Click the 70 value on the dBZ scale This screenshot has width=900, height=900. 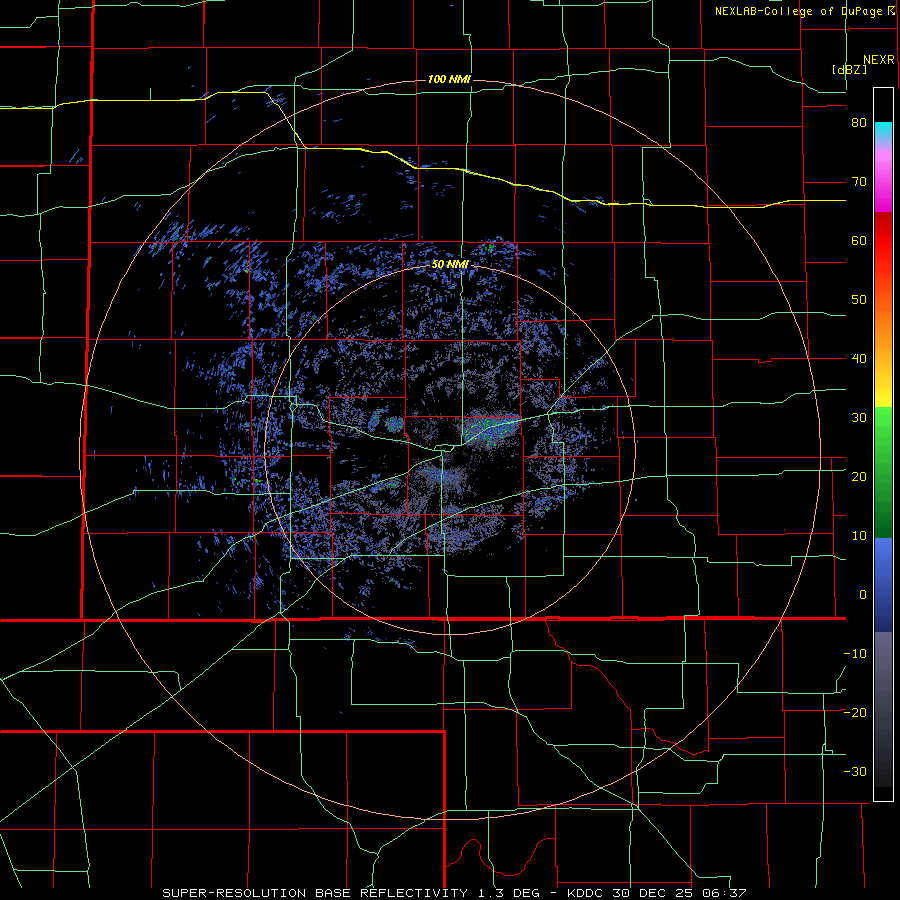[859, 182]
